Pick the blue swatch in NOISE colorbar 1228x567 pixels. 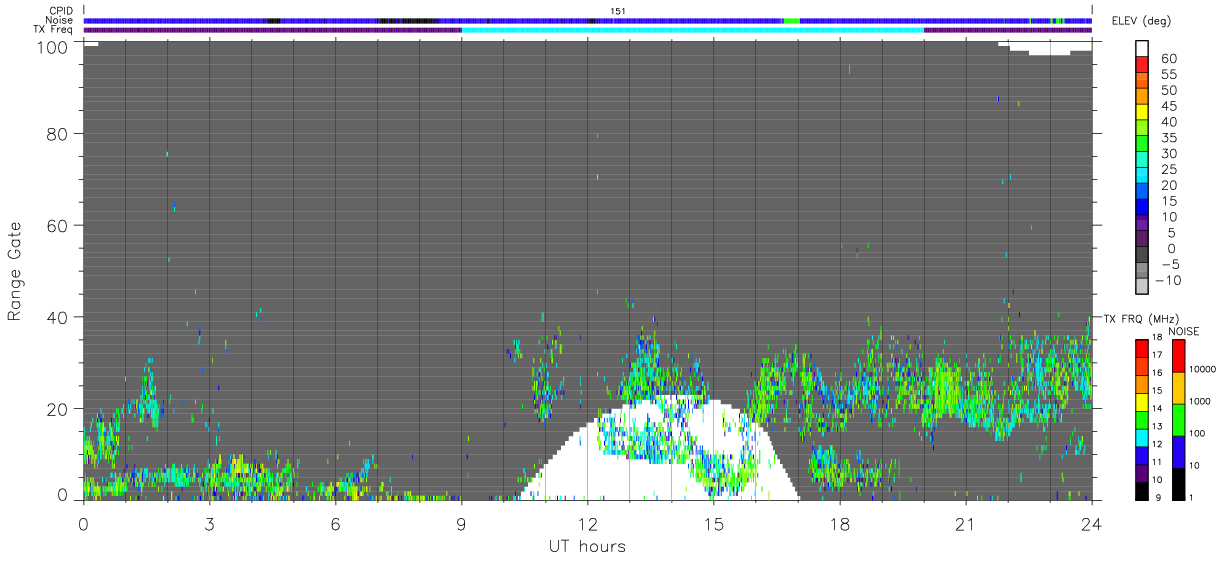1177,452
